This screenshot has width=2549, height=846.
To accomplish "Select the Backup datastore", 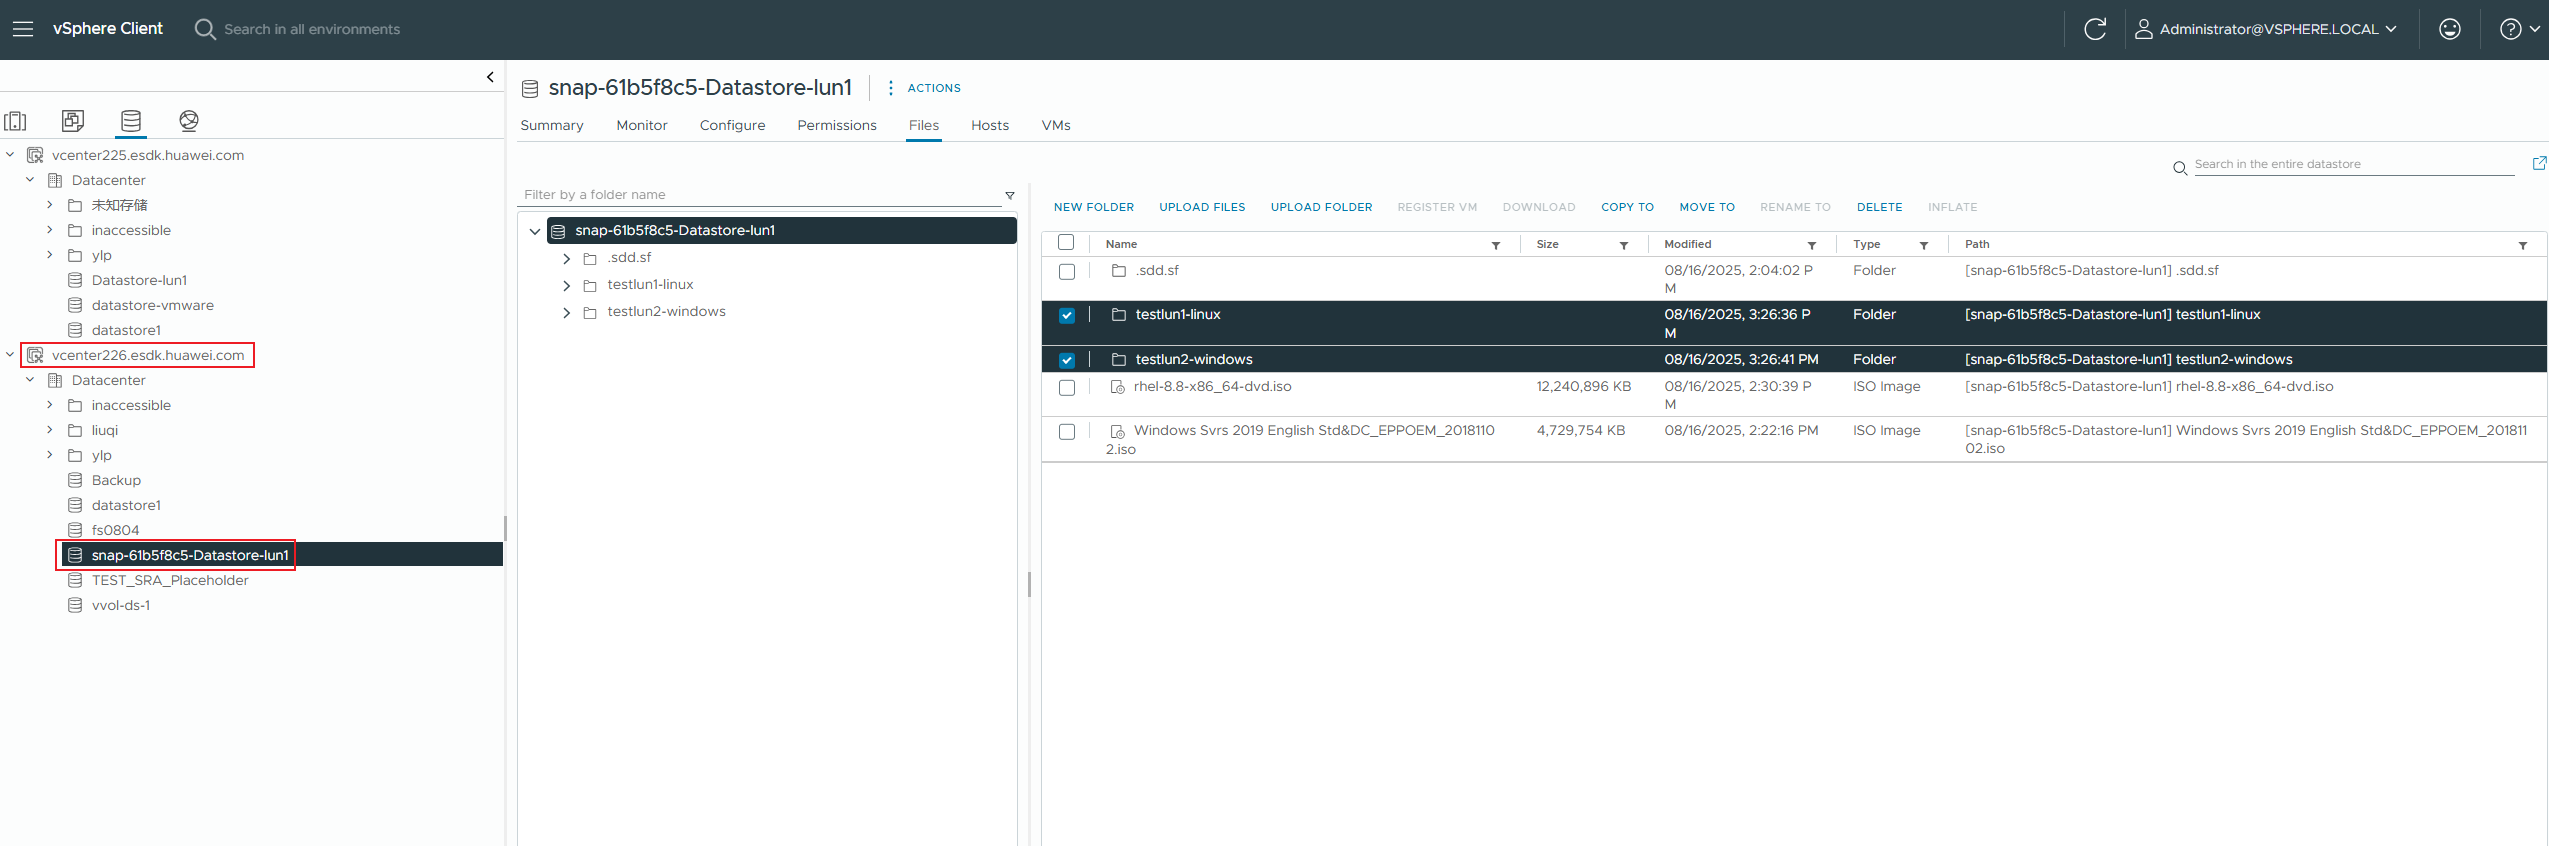I will pyautogui.click(x=116, y=480).
